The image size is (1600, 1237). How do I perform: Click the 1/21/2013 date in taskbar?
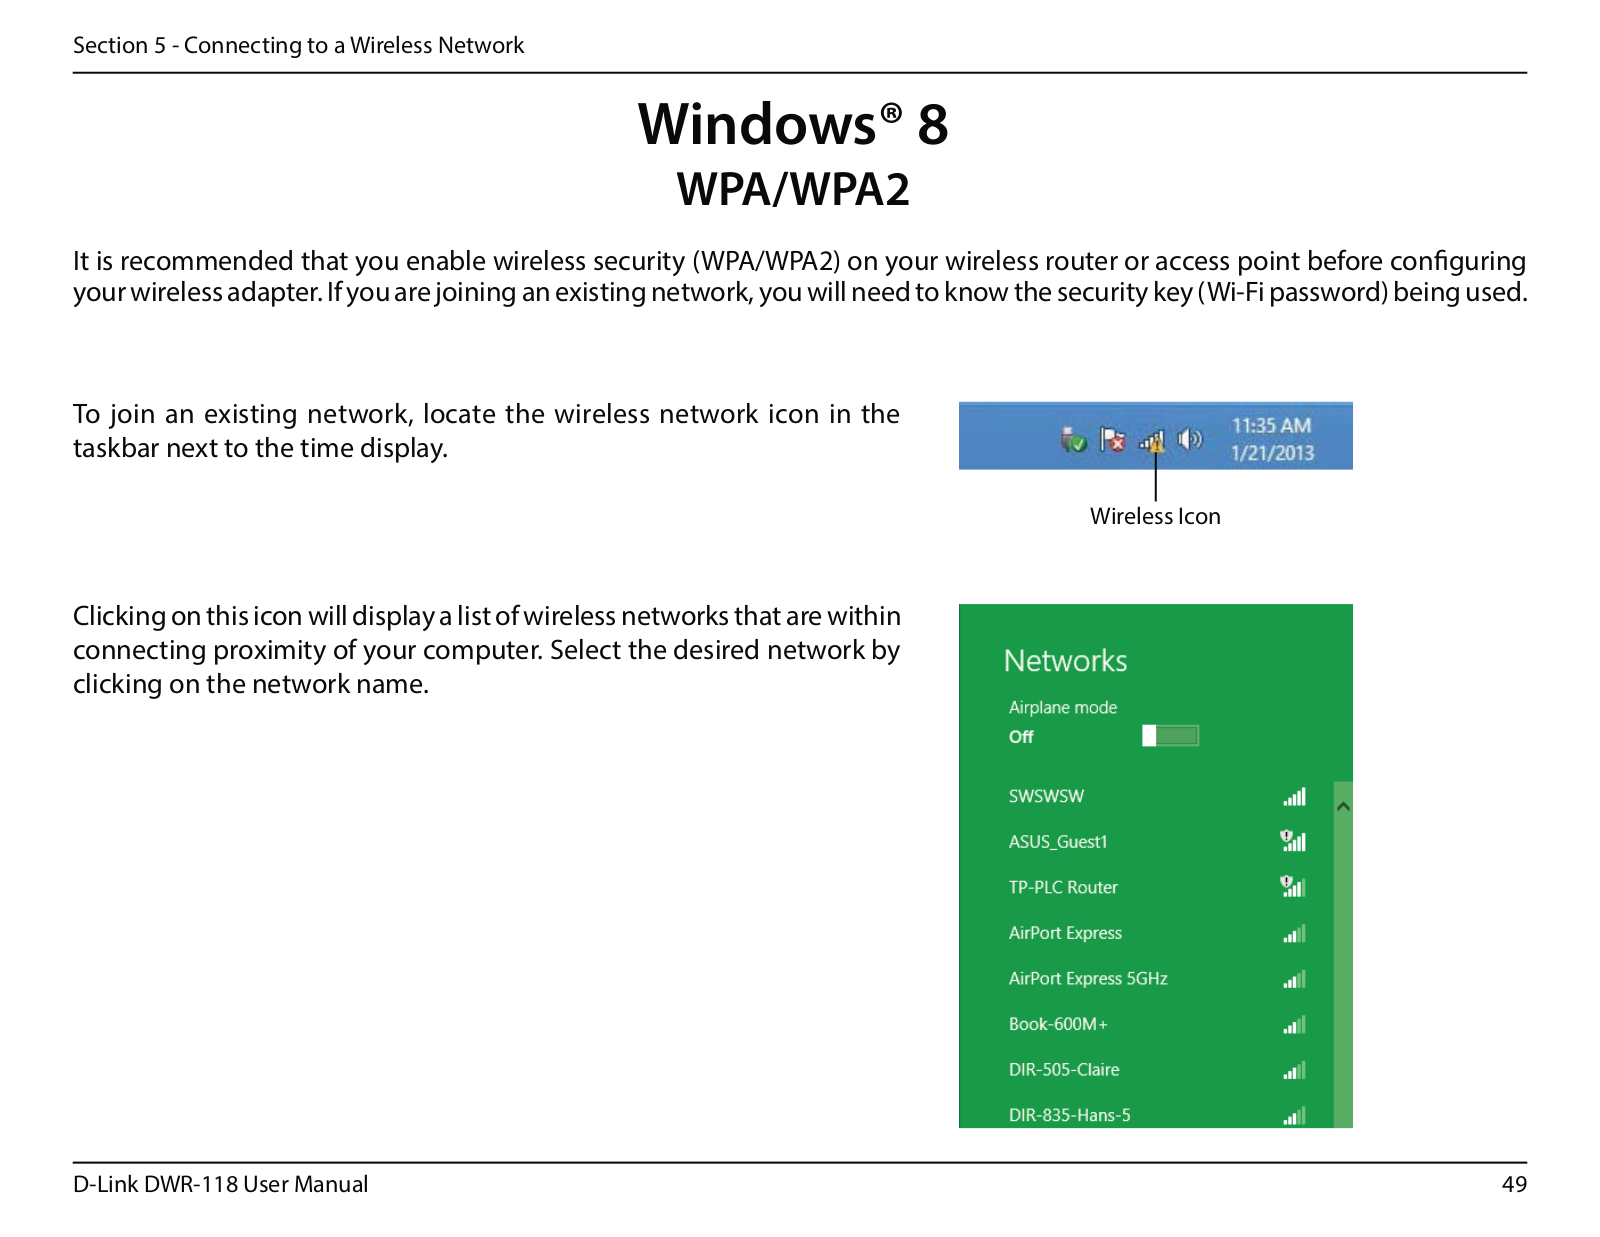(1272, 453)
